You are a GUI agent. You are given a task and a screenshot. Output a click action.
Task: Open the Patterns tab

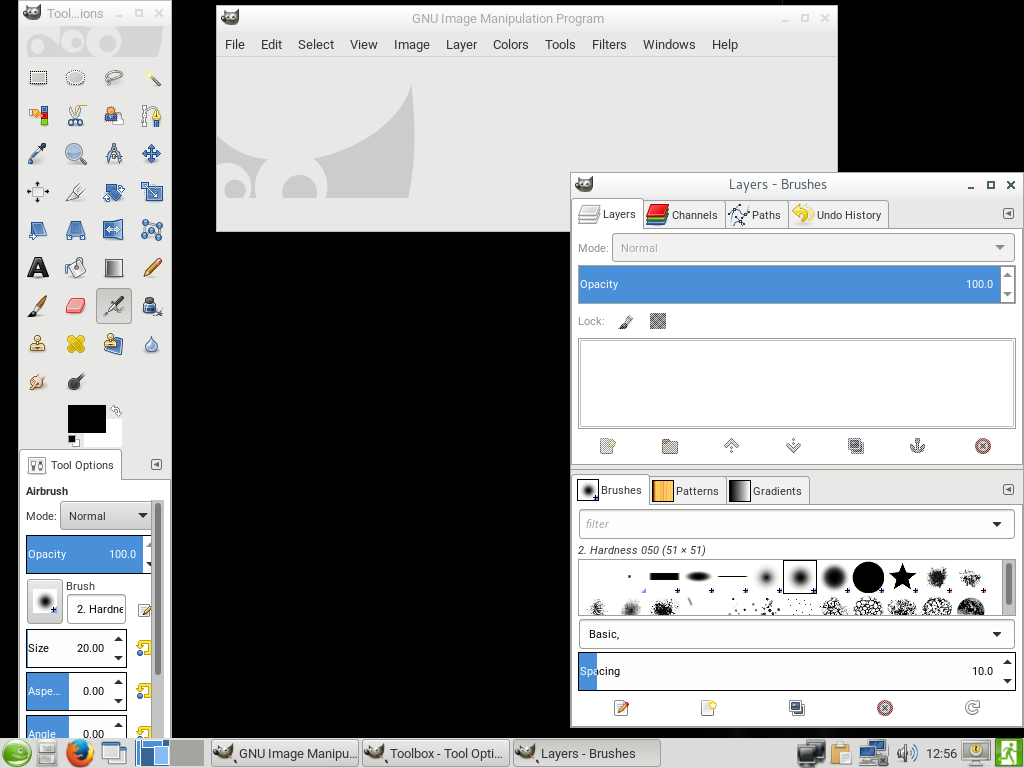click(x=686, y=491)
